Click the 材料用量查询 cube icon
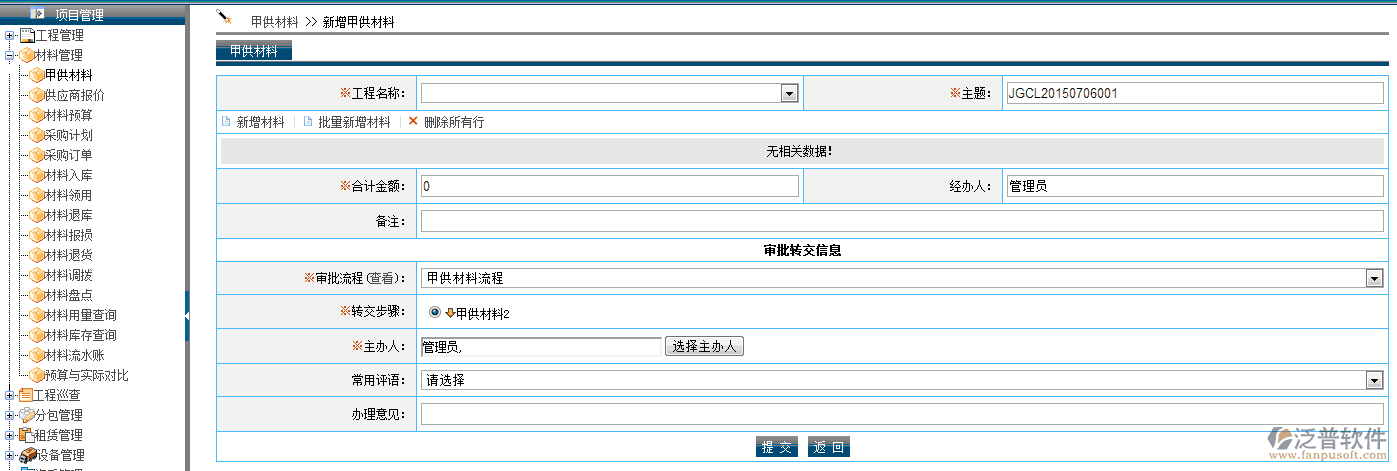1397x471 pixels. (x=37, y=315)
